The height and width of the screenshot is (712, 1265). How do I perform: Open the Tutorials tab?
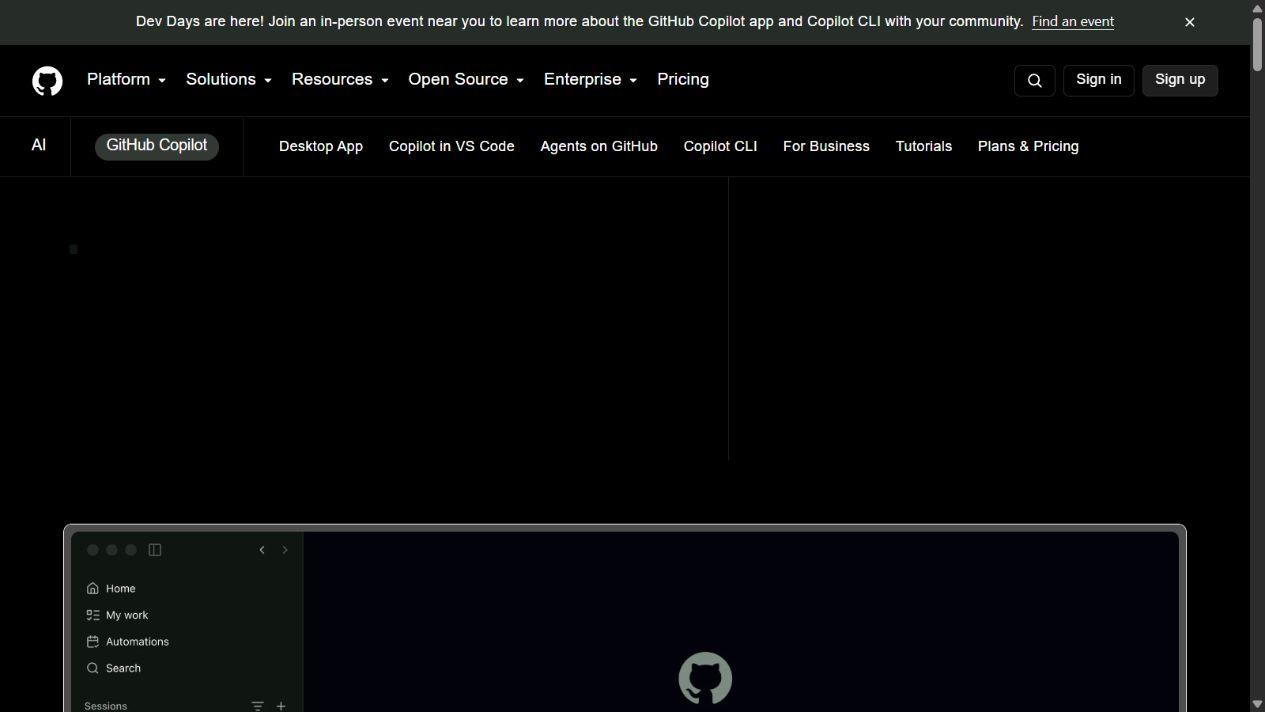924,146
